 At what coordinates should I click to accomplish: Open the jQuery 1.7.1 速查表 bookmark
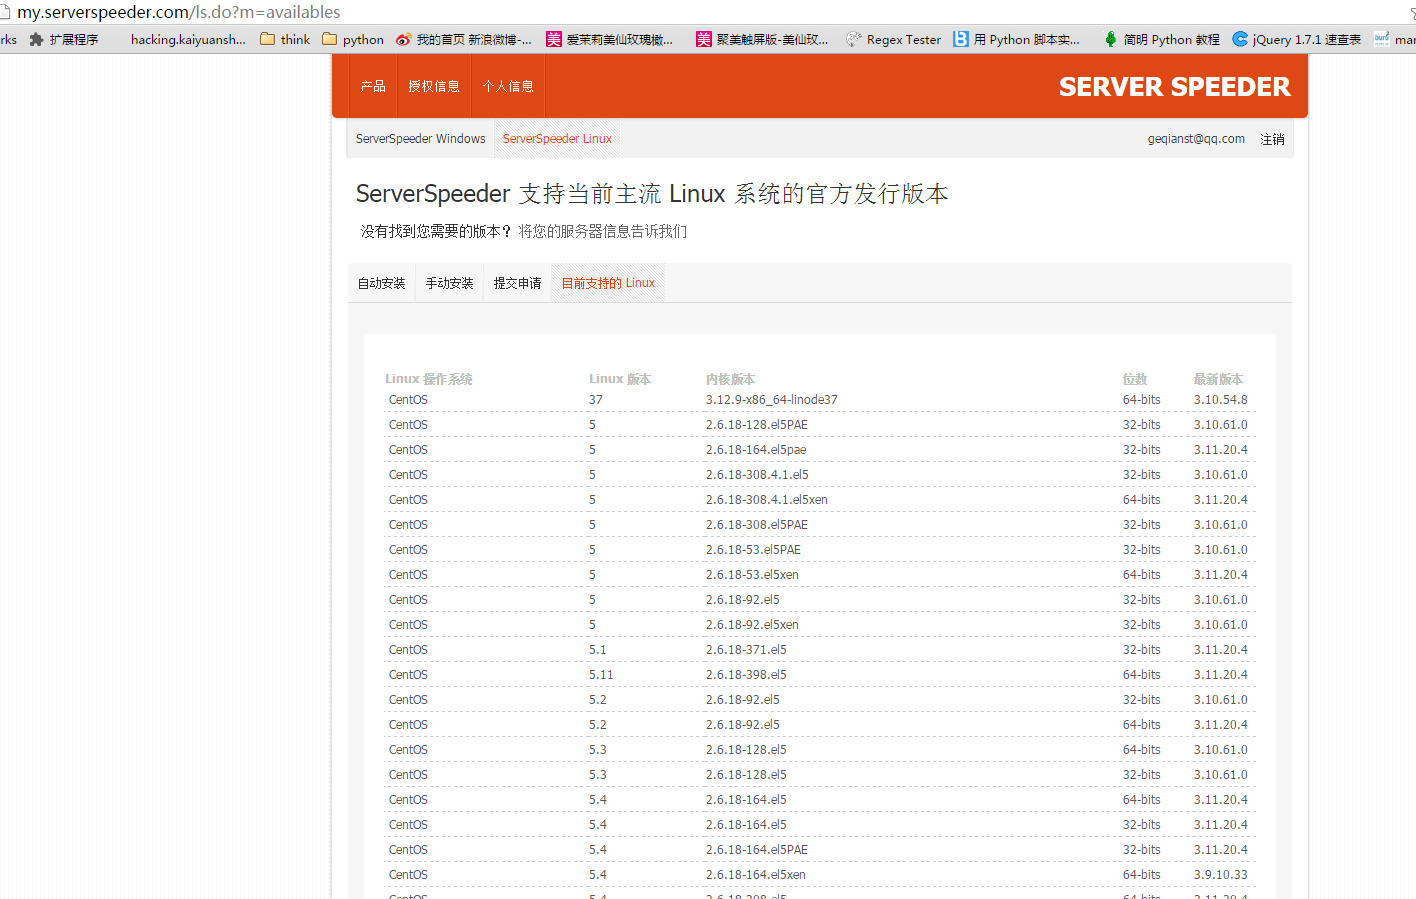click(1296, 40)
